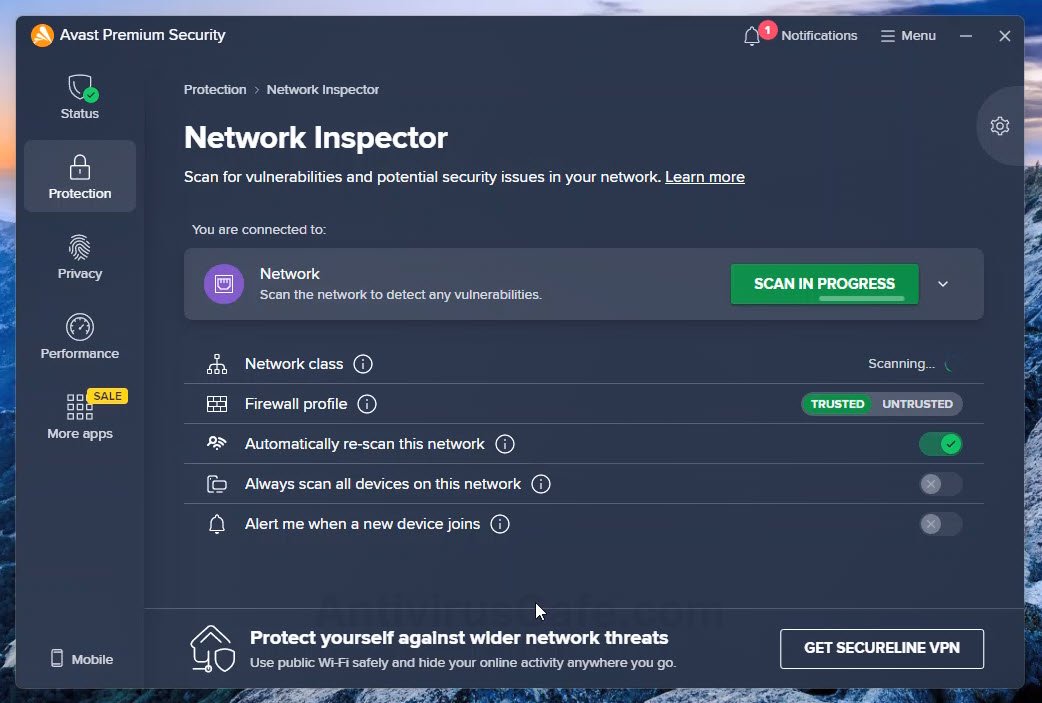This screenshot has height=703, width=1042.
Task: Click the Network class hierarchy icon
Action: (217, 364)
